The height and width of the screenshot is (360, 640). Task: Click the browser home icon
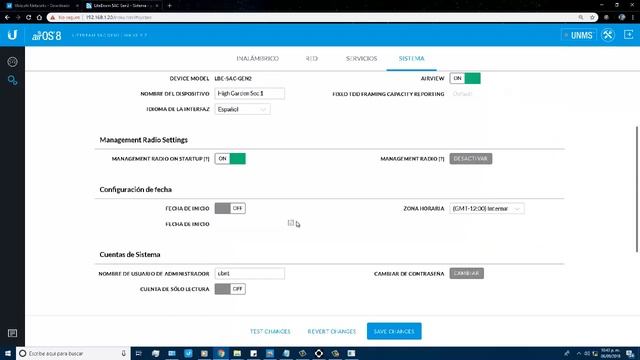tap(39, 18)
